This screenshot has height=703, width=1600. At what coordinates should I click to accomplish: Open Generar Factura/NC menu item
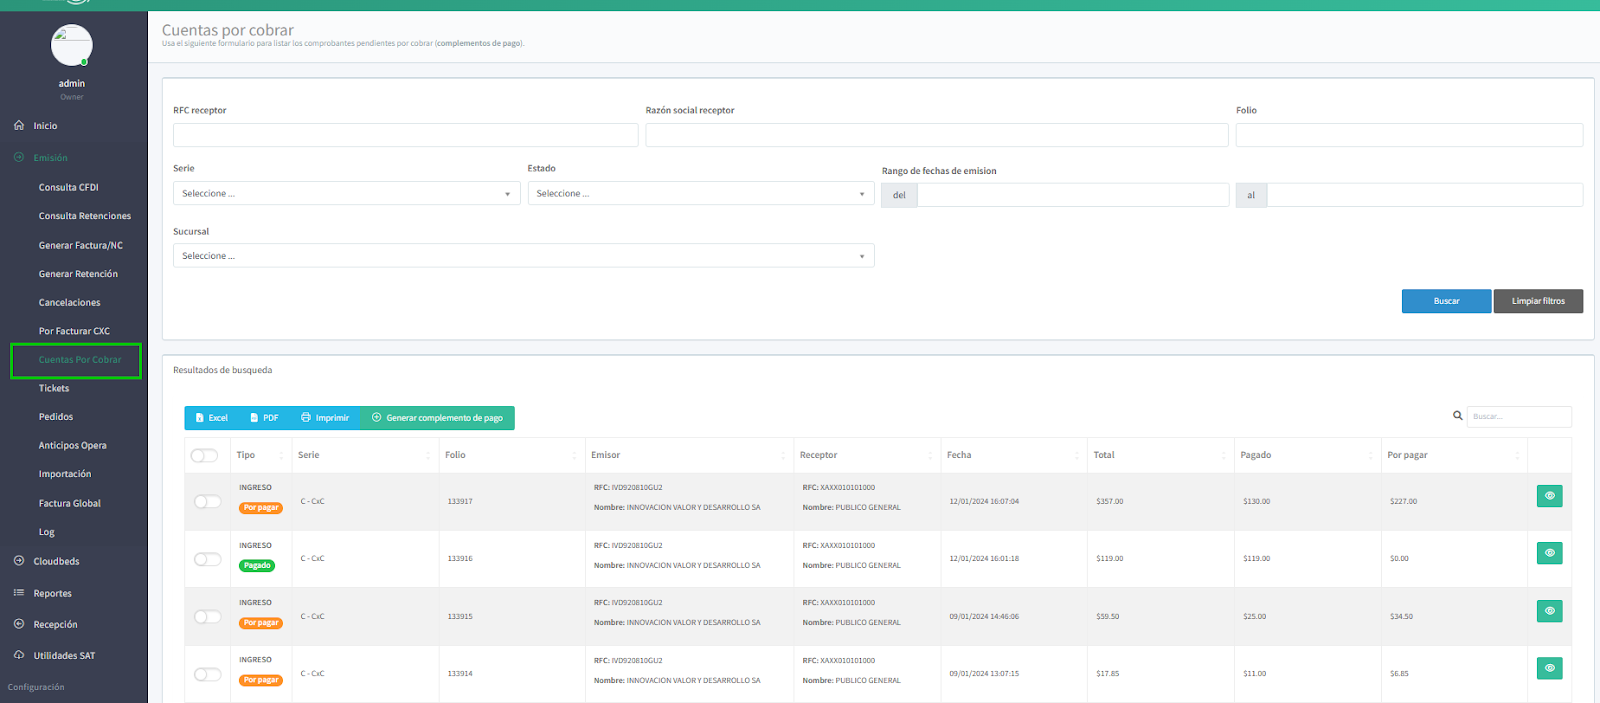tap(81, 245)
